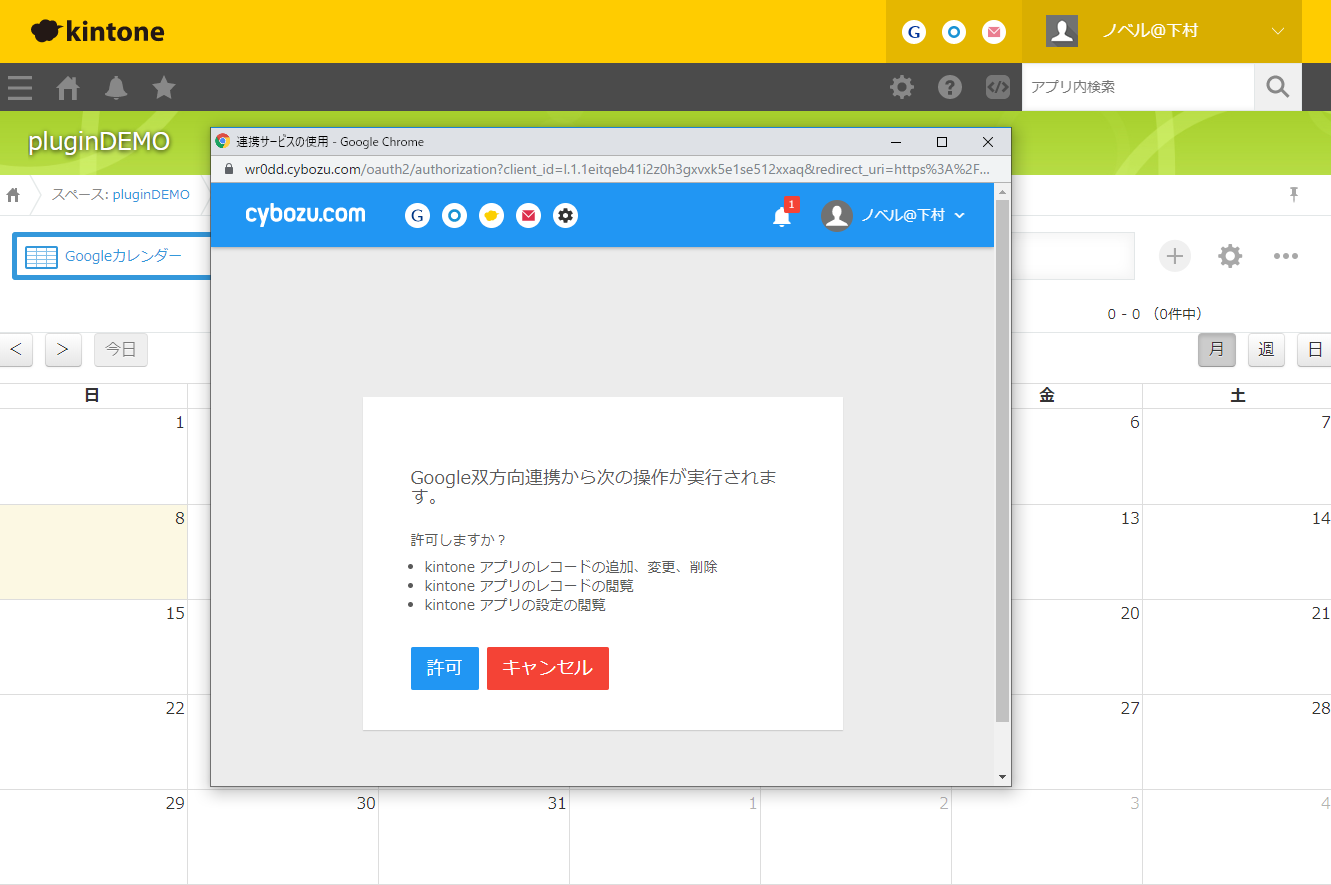Select calendar day 14 cell
1331x885 pixels.
point(1237,552)
